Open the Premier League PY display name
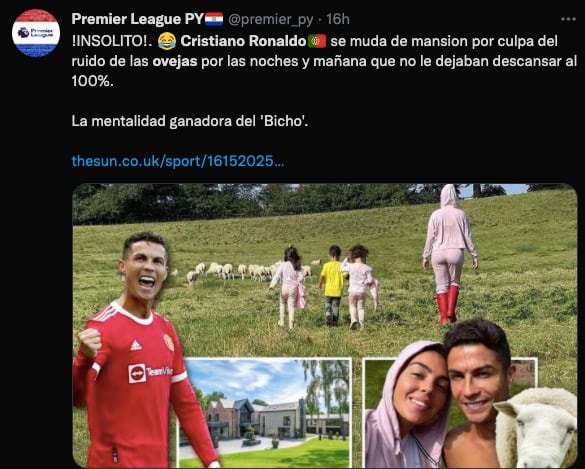The height and width of the screenshot is (469, 585). pyautogui.click(x=138, y=19)
